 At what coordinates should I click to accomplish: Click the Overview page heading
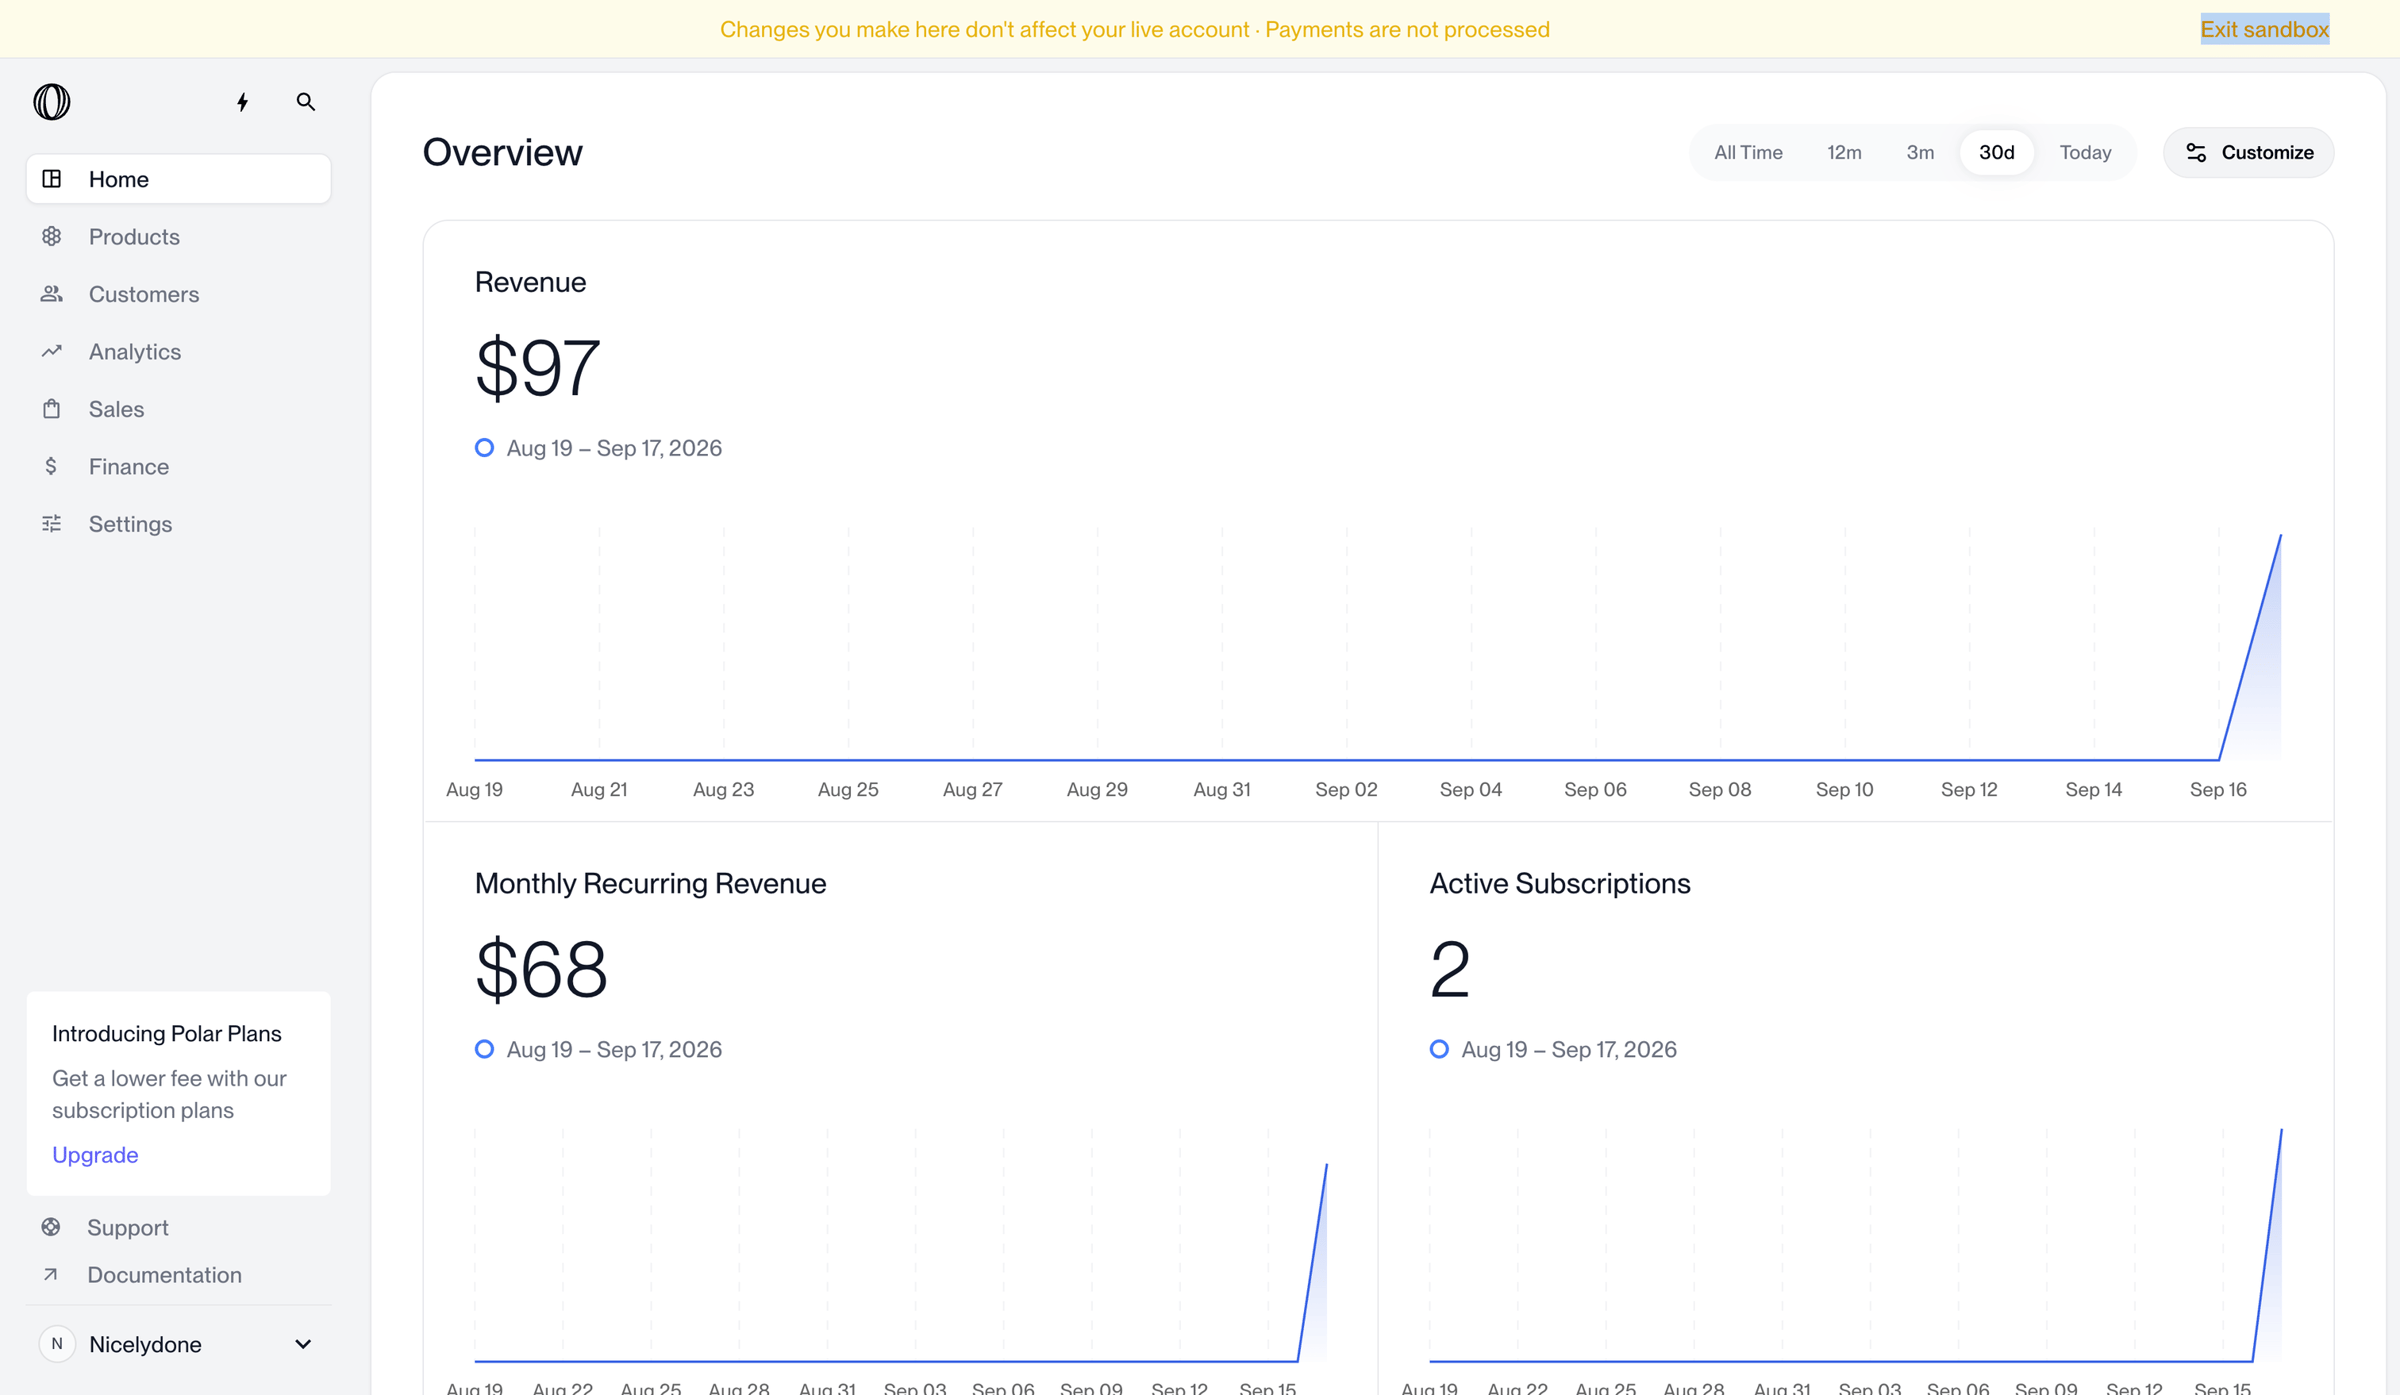click(x=502, y=152)
